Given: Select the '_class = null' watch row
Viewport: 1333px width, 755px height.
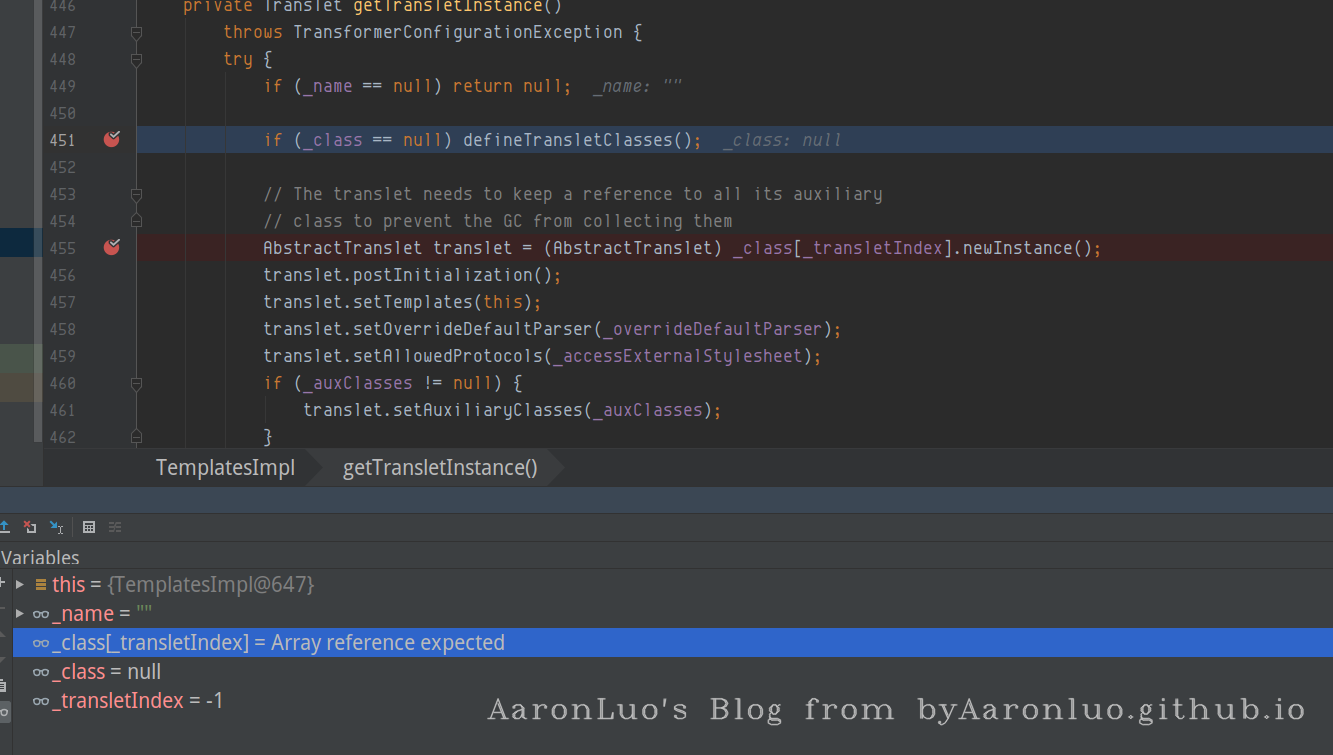Looking at the screenshot, I should [672, 672].
